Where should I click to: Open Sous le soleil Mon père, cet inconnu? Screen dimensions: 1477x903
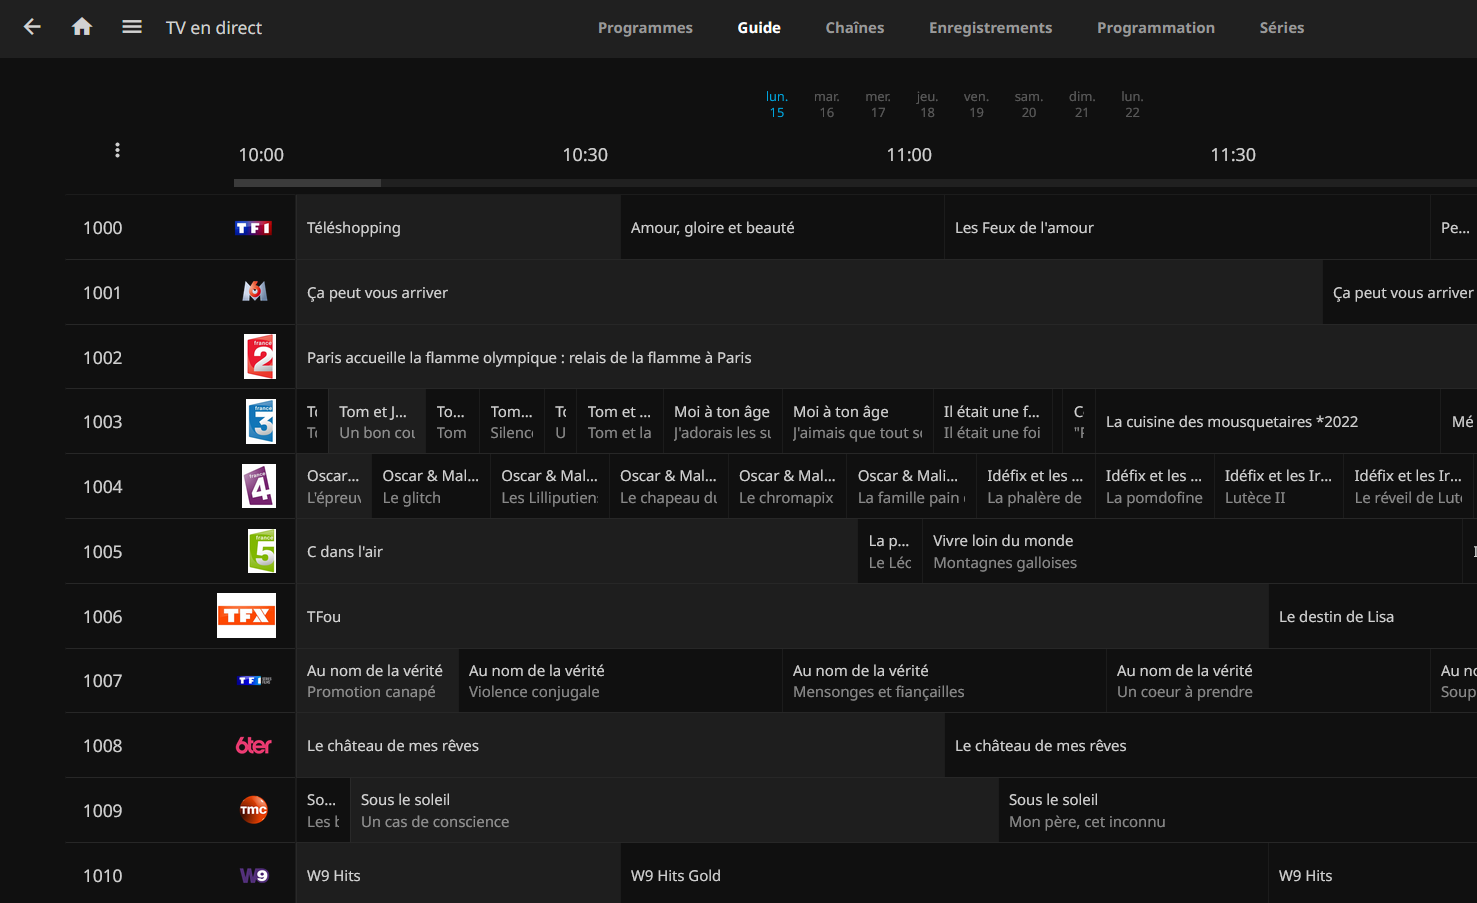coord(1238,810)
